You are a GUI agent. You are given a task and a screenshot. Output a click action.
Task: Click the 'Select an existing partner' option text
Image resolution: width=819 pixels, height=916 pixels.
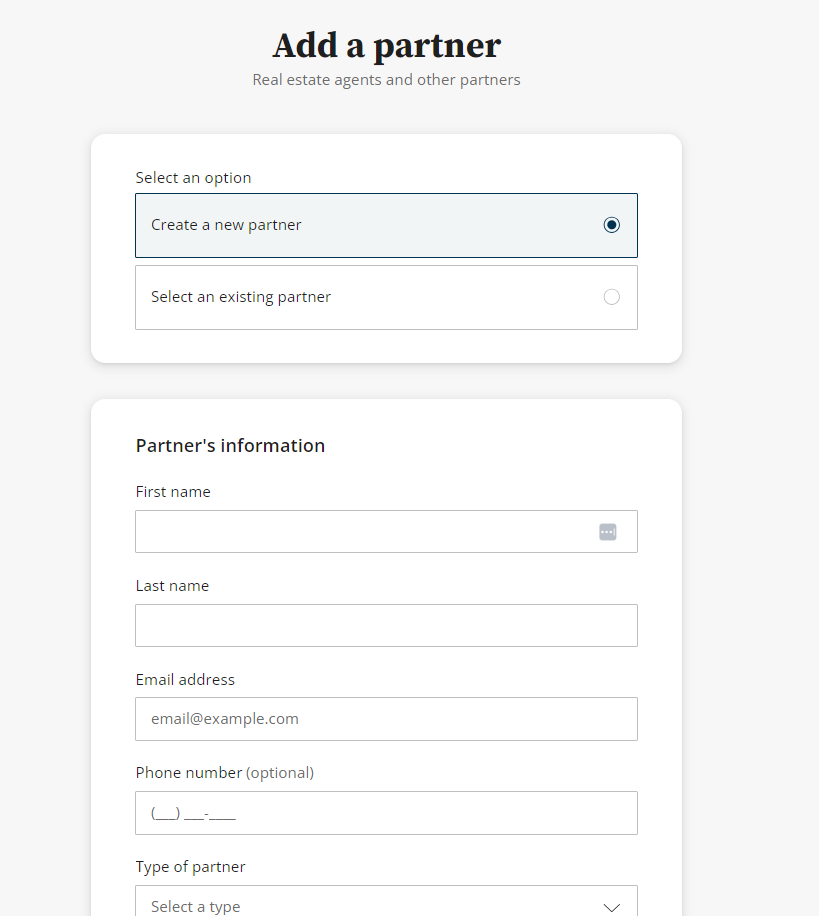tap(241, 297)
